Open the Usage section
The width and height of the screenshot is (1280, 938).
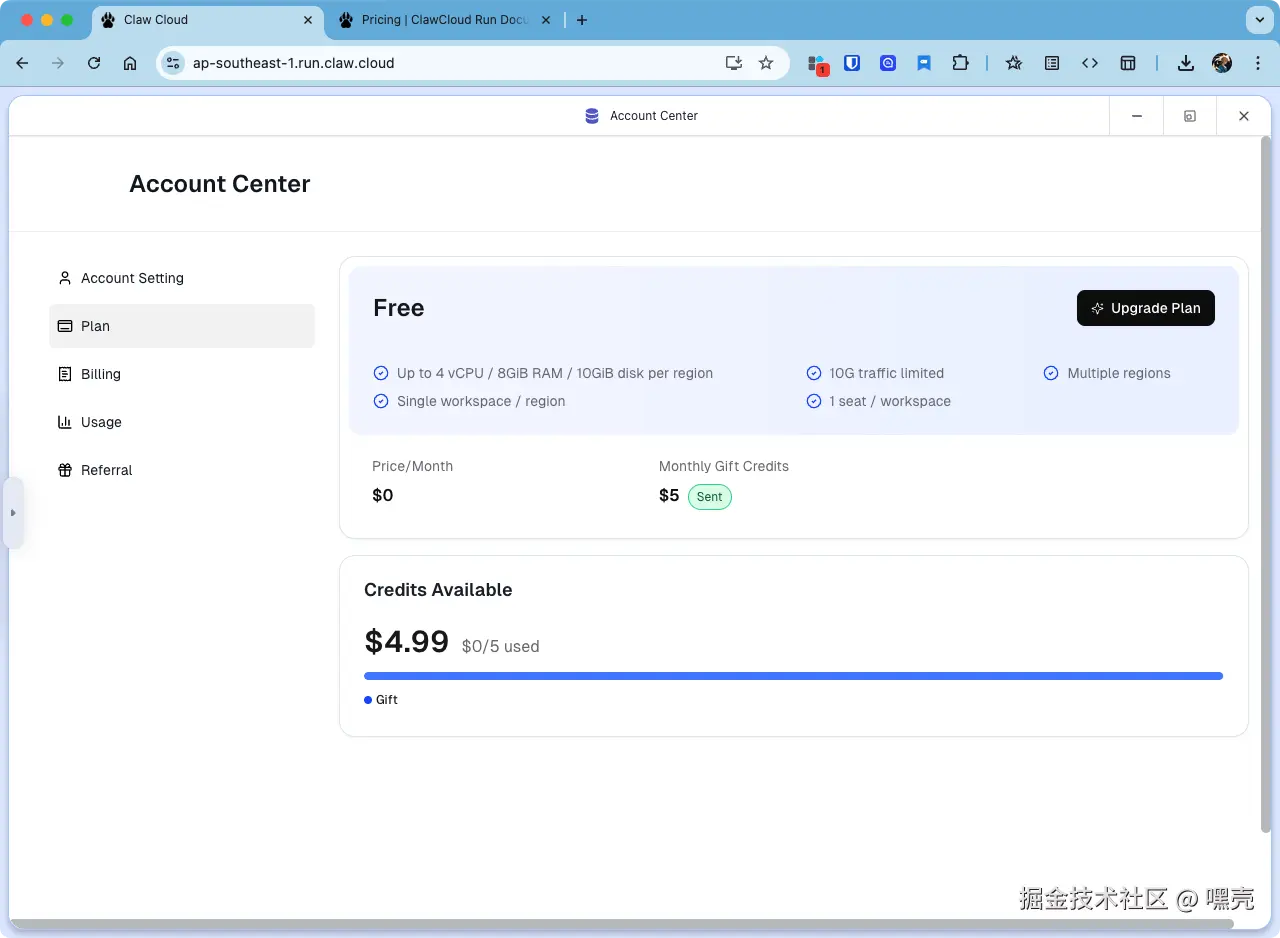pos(182,422)
